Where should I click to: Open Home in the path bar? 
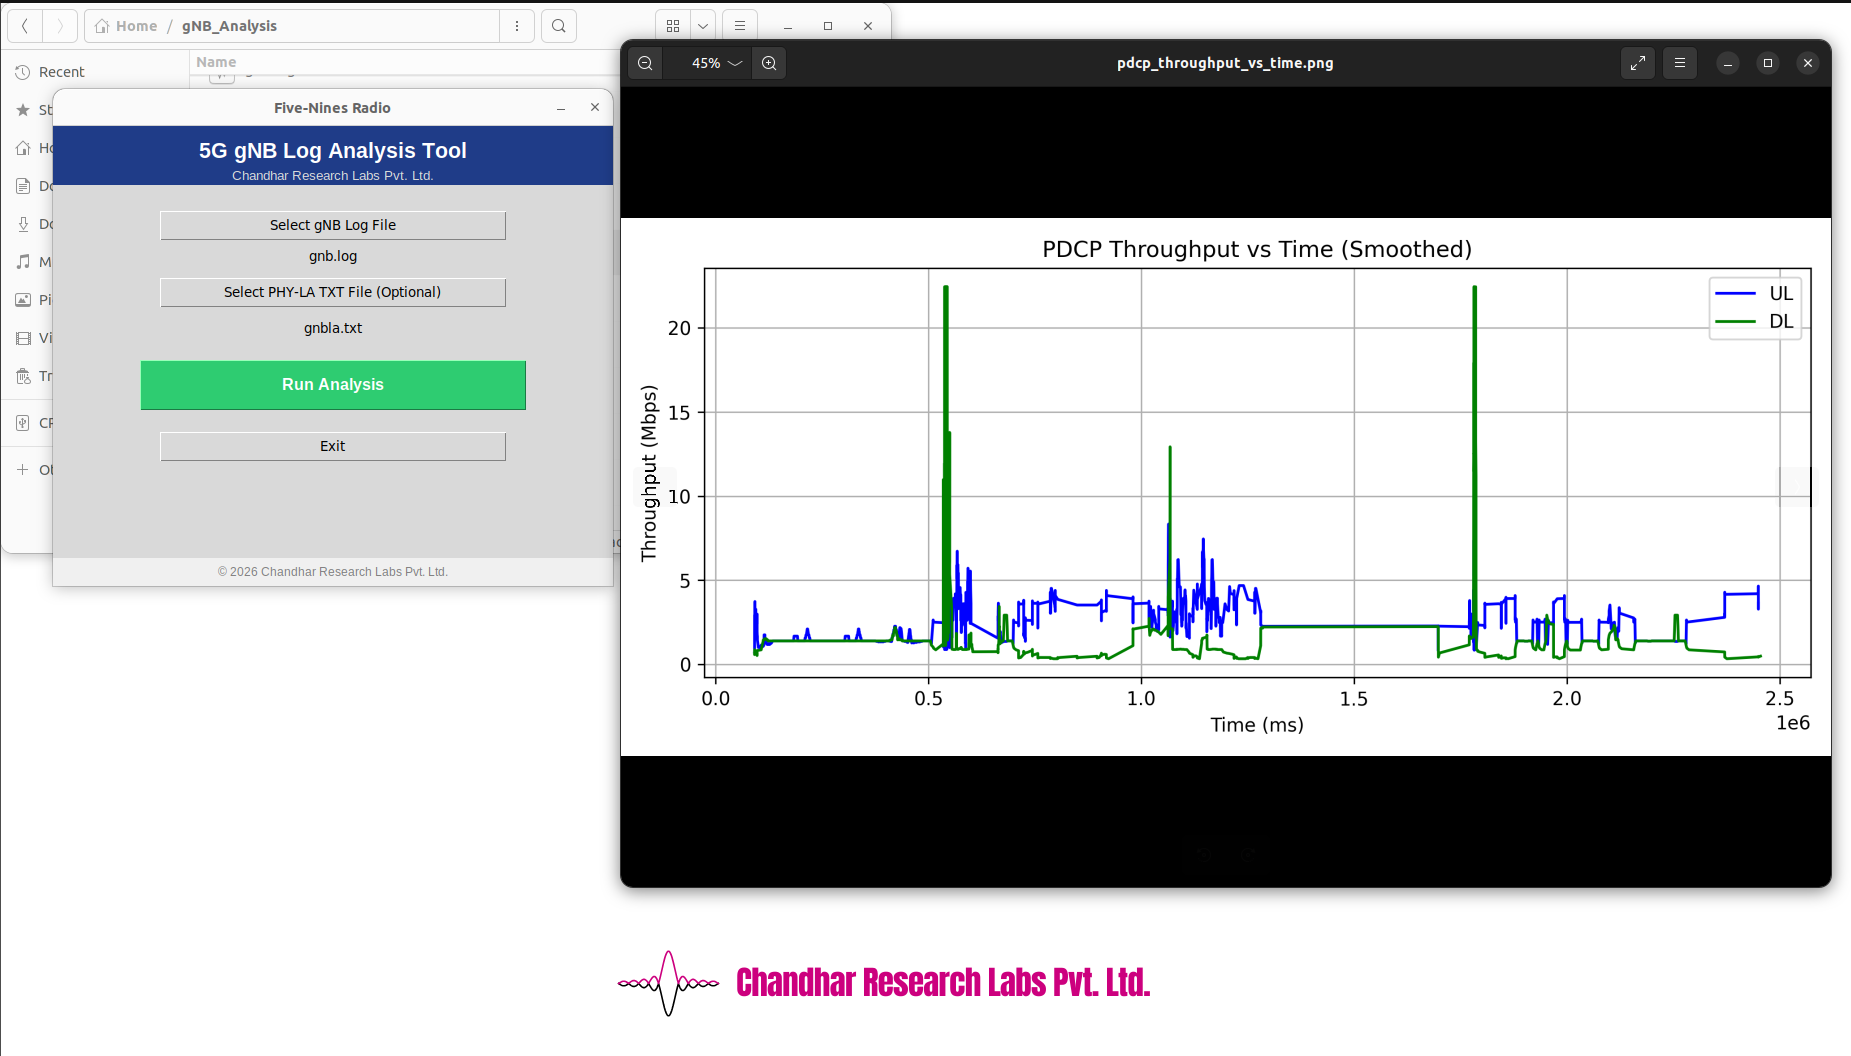[x=127, y=26]
